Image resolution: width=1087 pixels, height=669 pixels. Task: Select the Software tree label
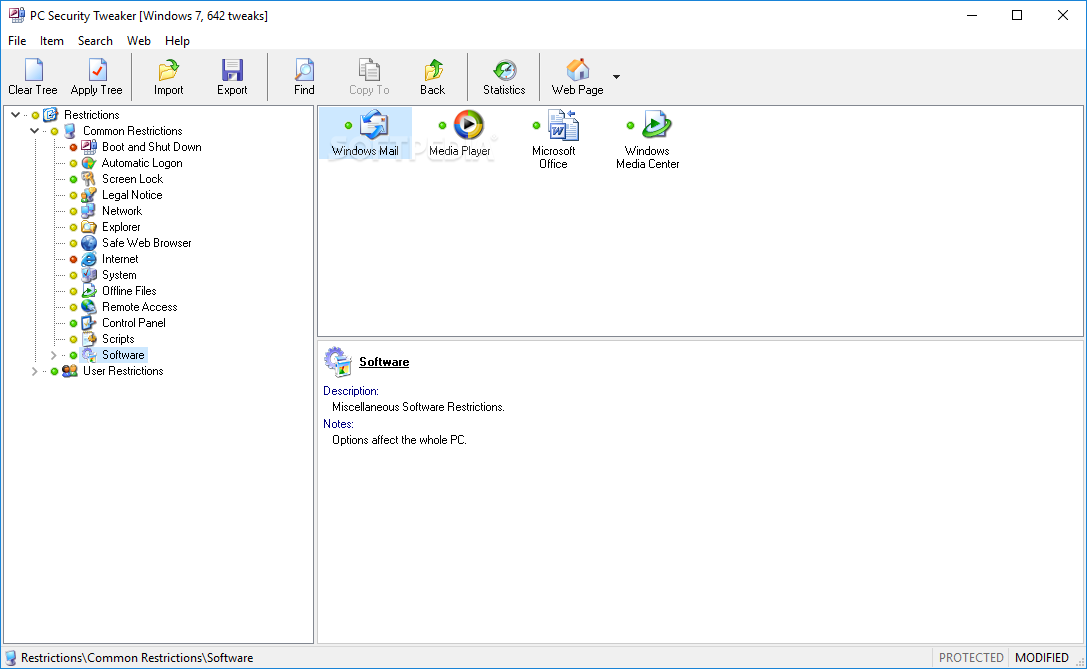[123, 355]
